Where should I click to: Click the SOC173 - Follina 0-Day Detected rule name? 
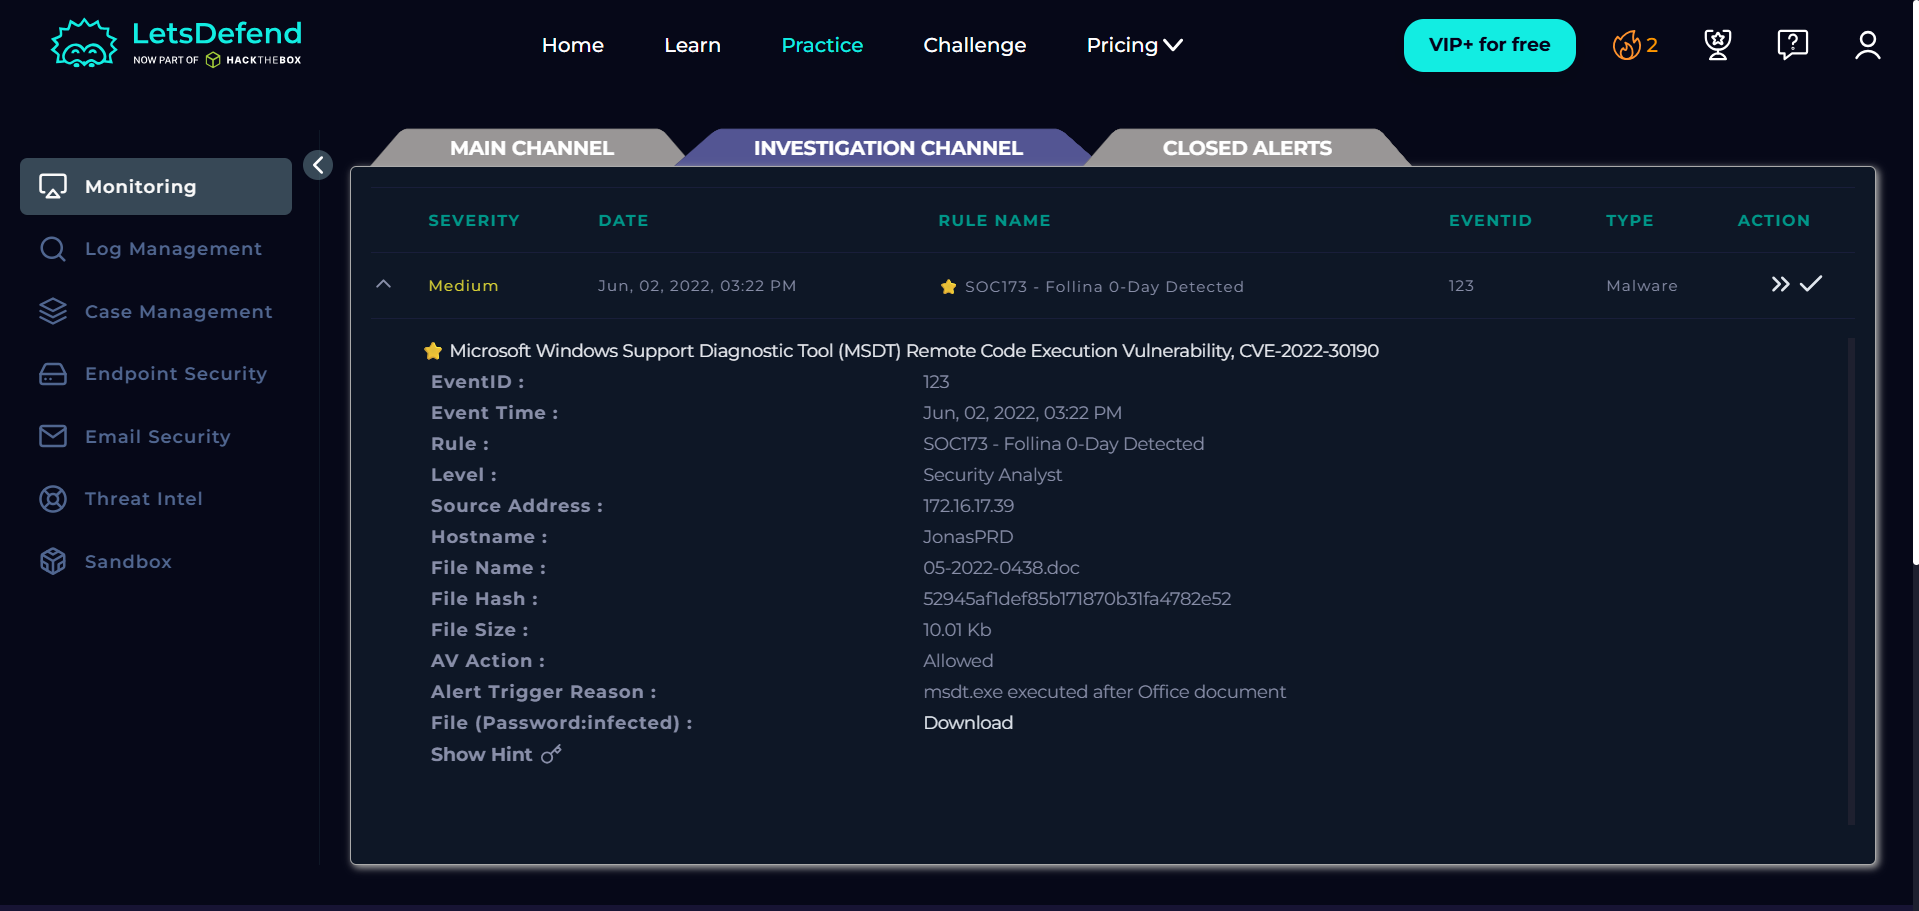tap(1104, 287)
